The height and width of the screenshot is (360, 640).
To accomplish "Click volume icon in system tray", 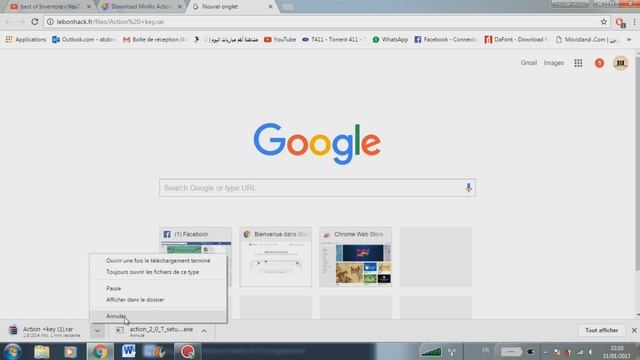I will (590, 352).
